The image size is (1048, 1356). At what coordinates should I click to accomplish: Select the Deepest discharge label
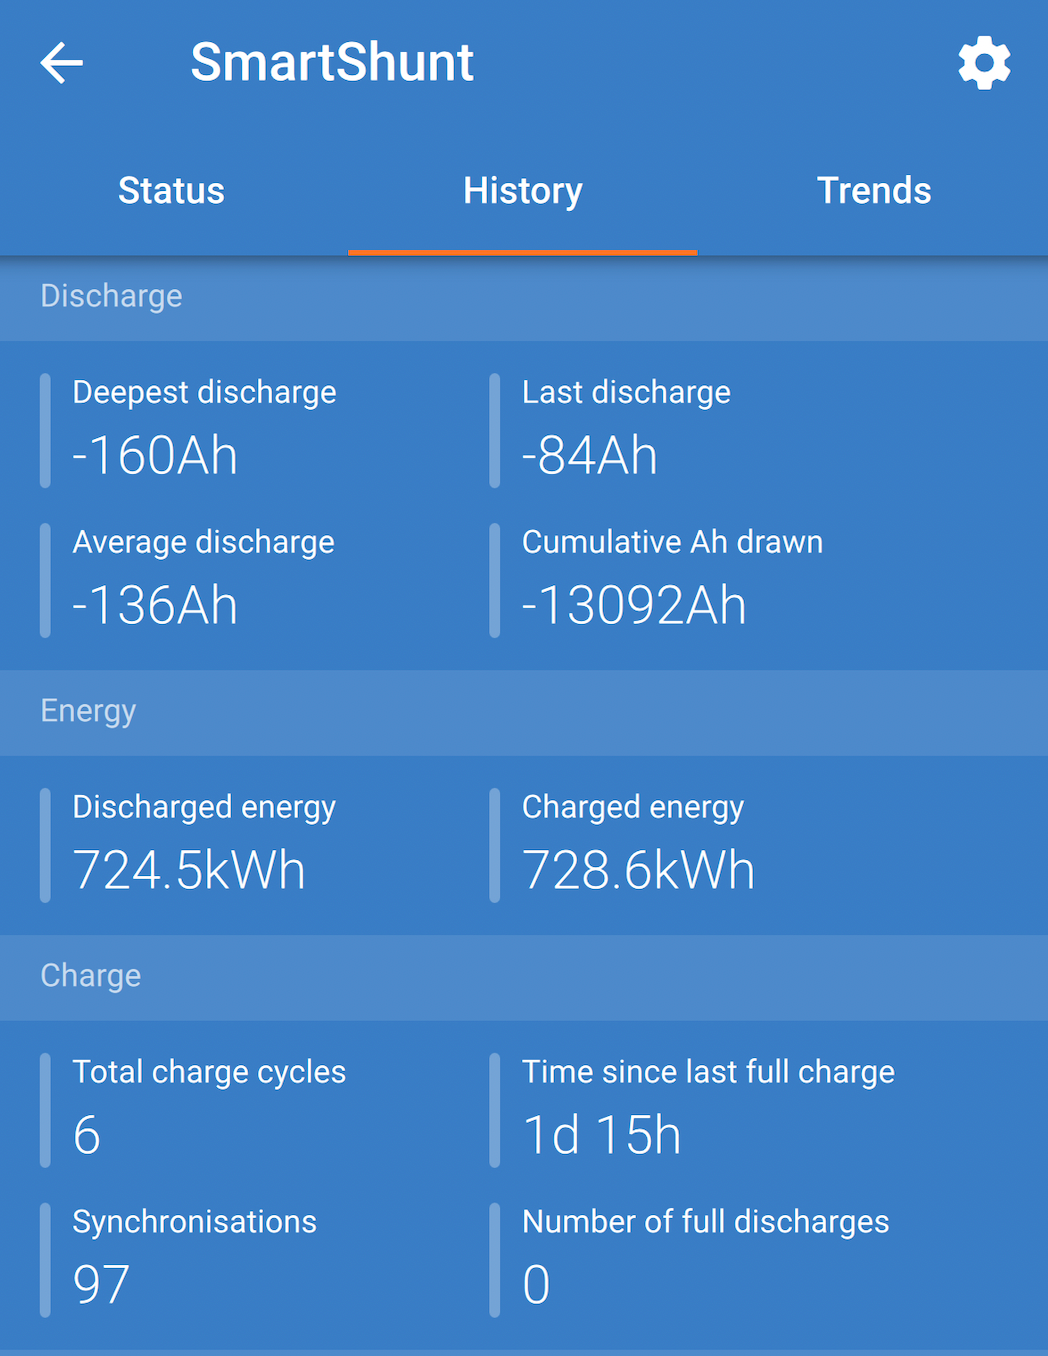[204, 392]
